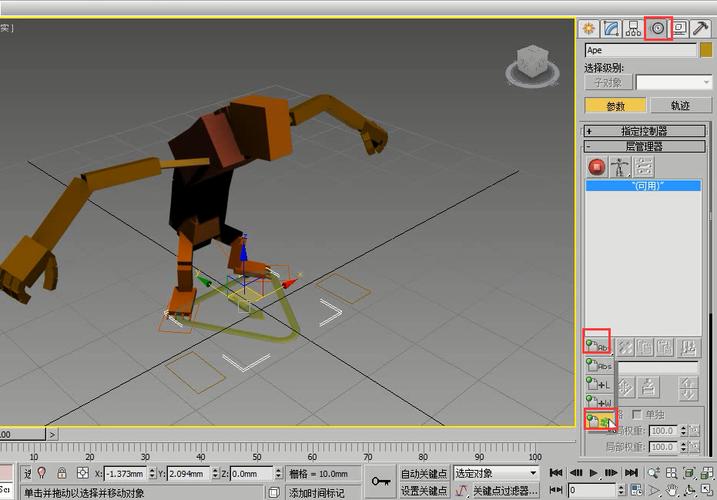717x500 pixels.
Task: Click the copy layer icon
Action: tap(645, 348)
